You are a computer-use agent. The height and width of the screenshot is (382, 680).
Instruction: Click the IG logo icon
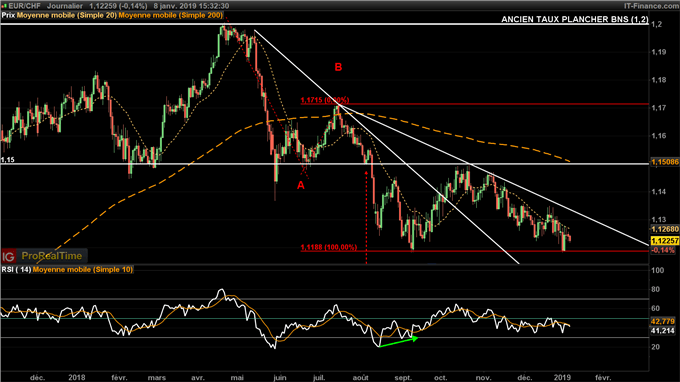point(9,256)
